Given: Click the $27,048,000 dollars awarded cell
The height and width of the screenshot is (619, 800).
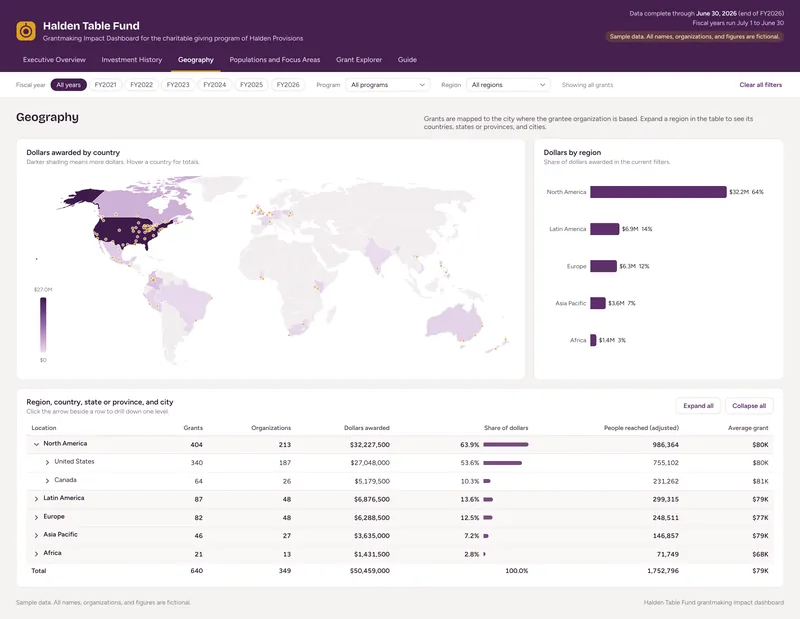Looking at the screenshot, I should click(x=370, y=463).
